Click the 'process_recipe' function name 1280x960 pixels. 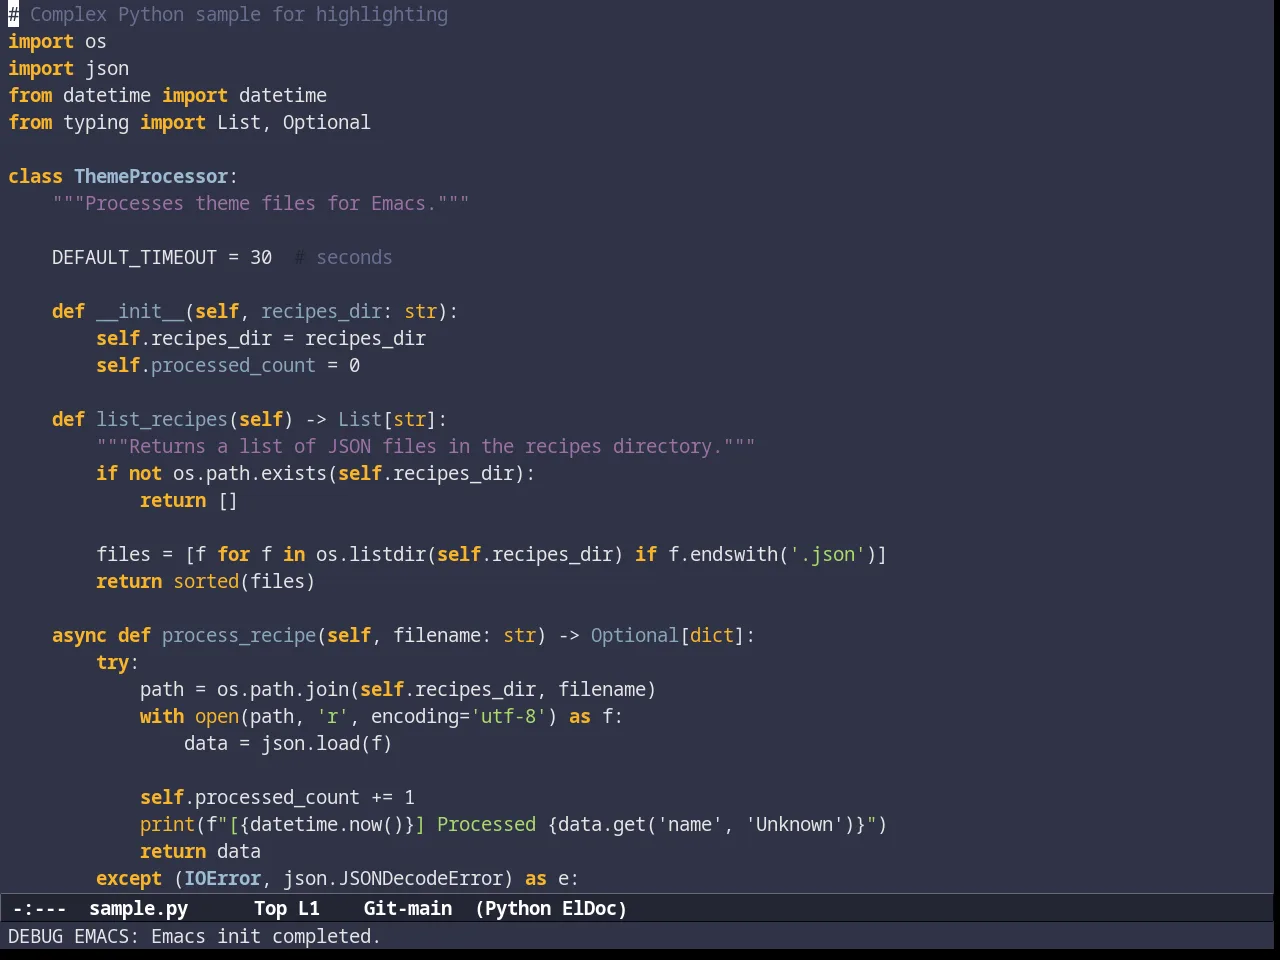pos(239,635)
